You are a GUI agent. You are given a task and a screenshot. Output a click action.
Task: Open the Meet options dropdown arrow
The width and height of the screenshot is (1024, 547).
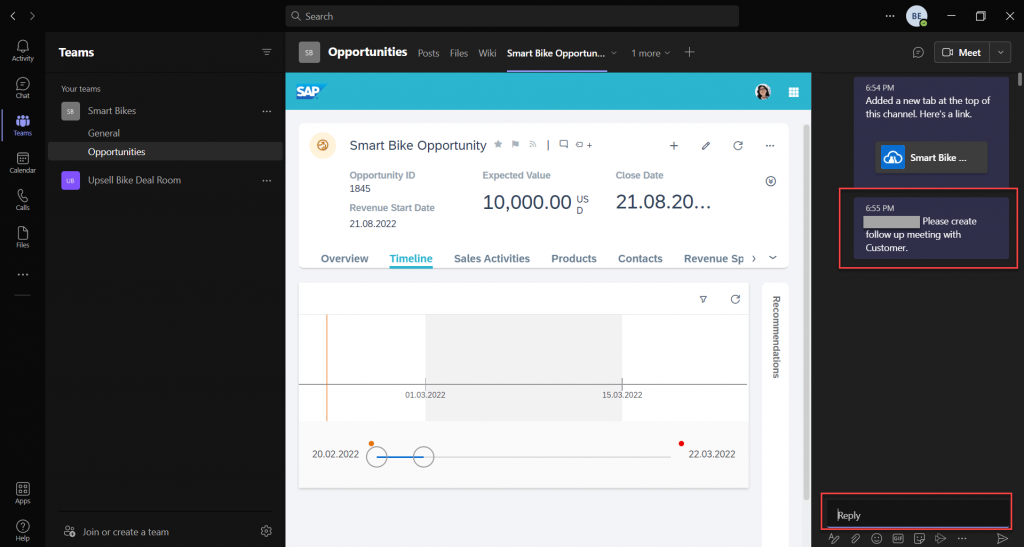point(1000,52)
